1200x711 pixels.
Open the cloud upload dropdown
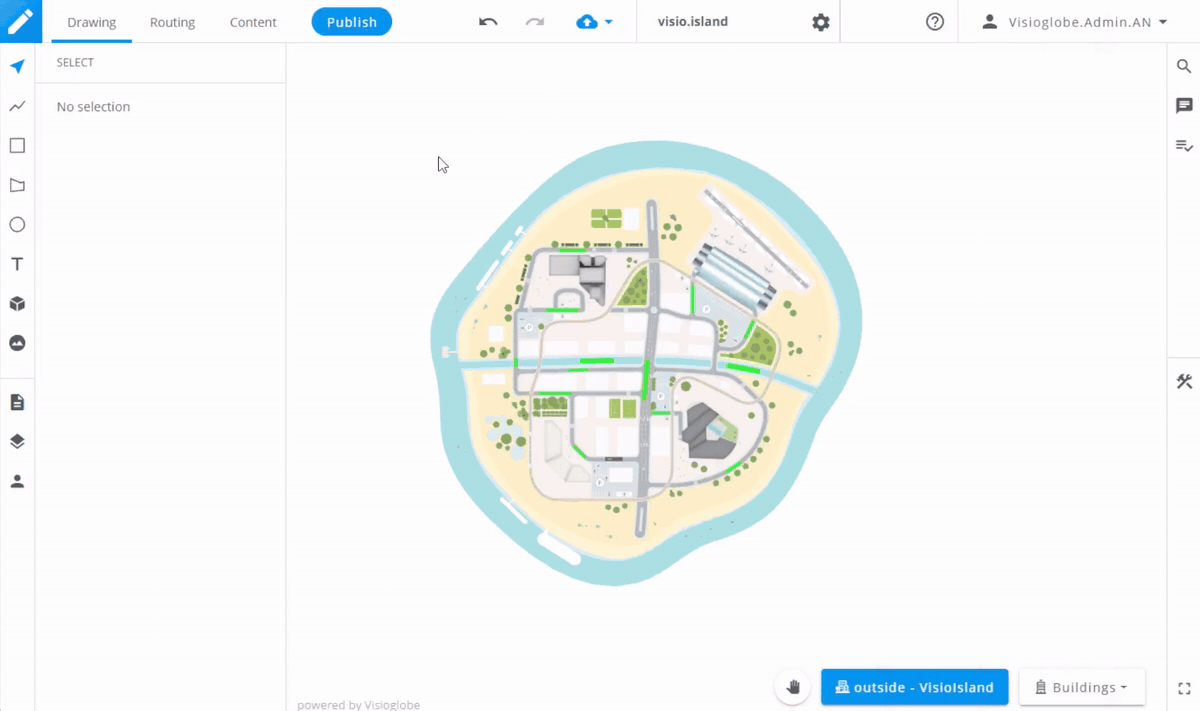coord(595,22)
